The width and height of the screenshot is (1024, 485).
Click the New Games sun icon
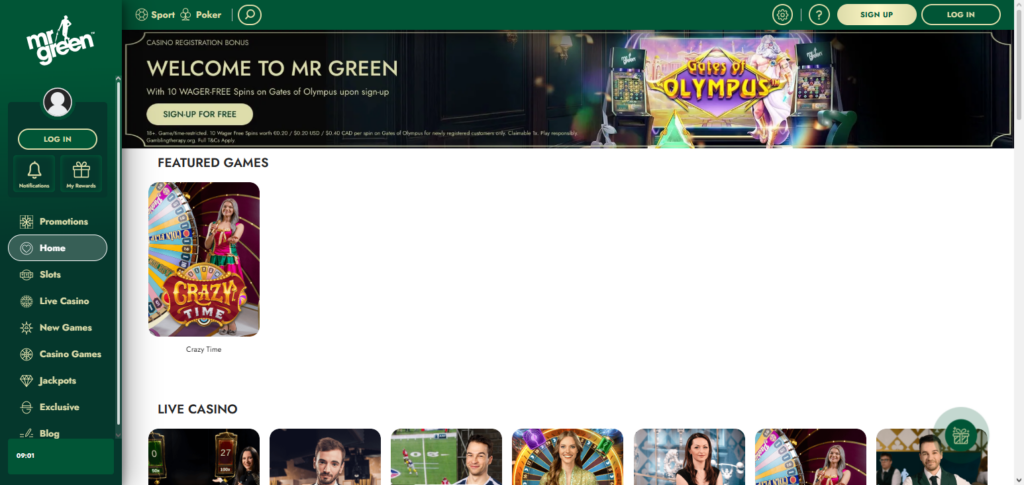(26, 328)
